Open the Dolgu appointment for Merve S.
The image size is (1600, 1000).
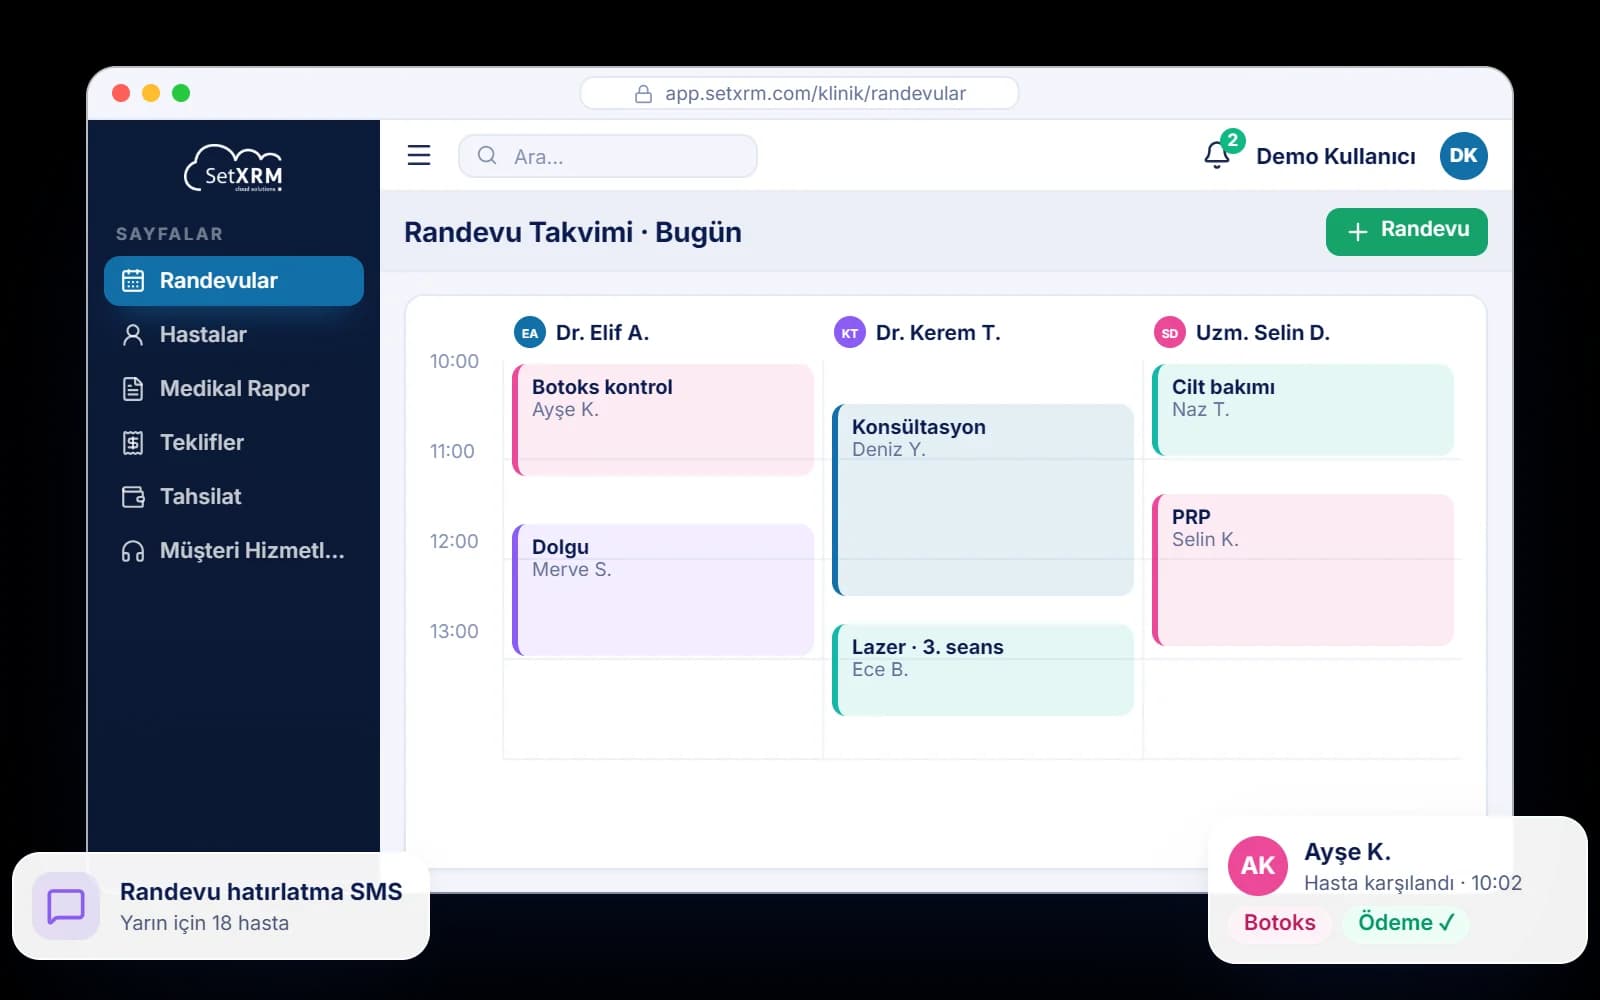(x=663, y=590)
